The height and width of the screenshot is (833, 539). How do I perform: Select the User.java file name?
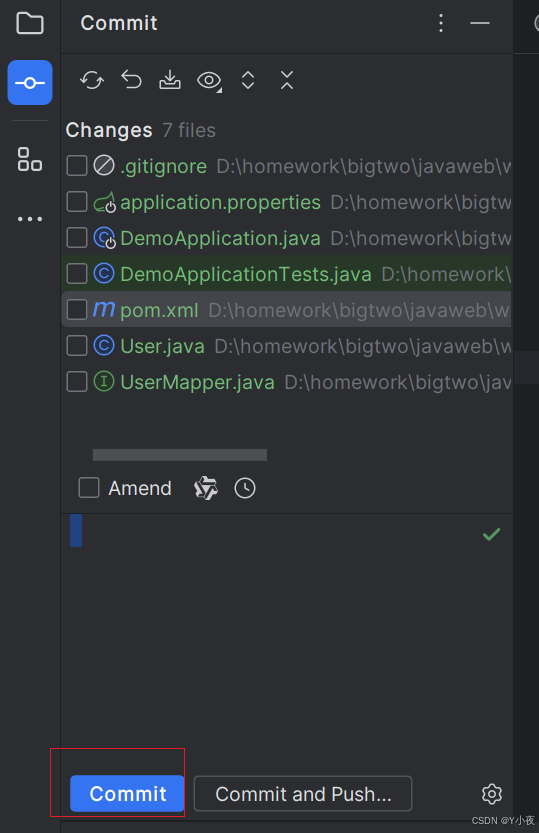[x=162, y=347]
